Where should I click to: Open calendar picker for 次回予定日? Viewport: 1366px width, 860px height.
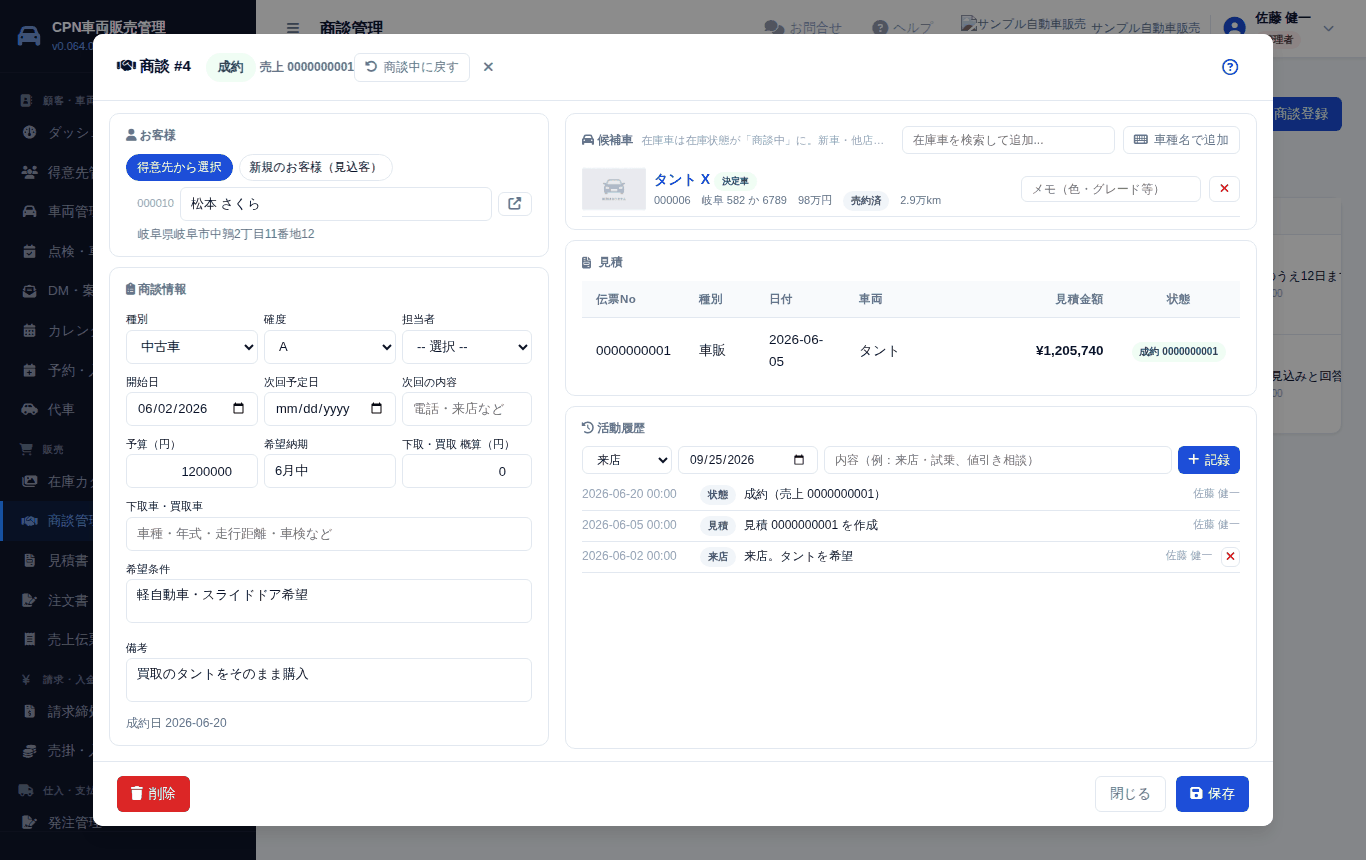click(376, 408)
